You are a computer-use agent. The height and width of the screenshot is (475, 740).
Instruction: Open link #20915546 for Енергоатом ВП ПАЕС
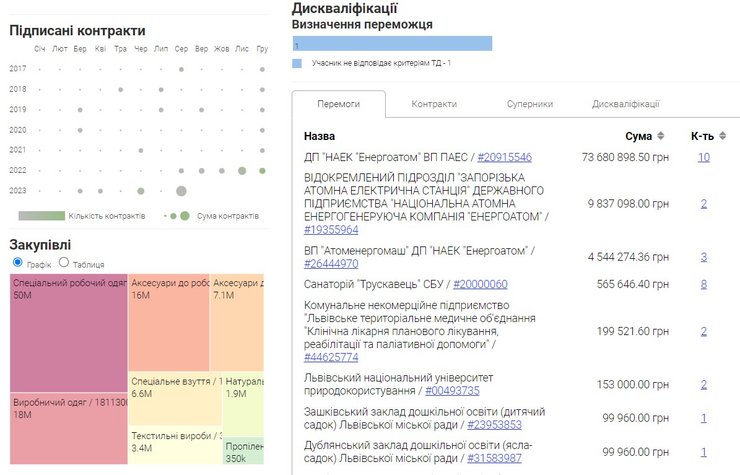(505, 157)
